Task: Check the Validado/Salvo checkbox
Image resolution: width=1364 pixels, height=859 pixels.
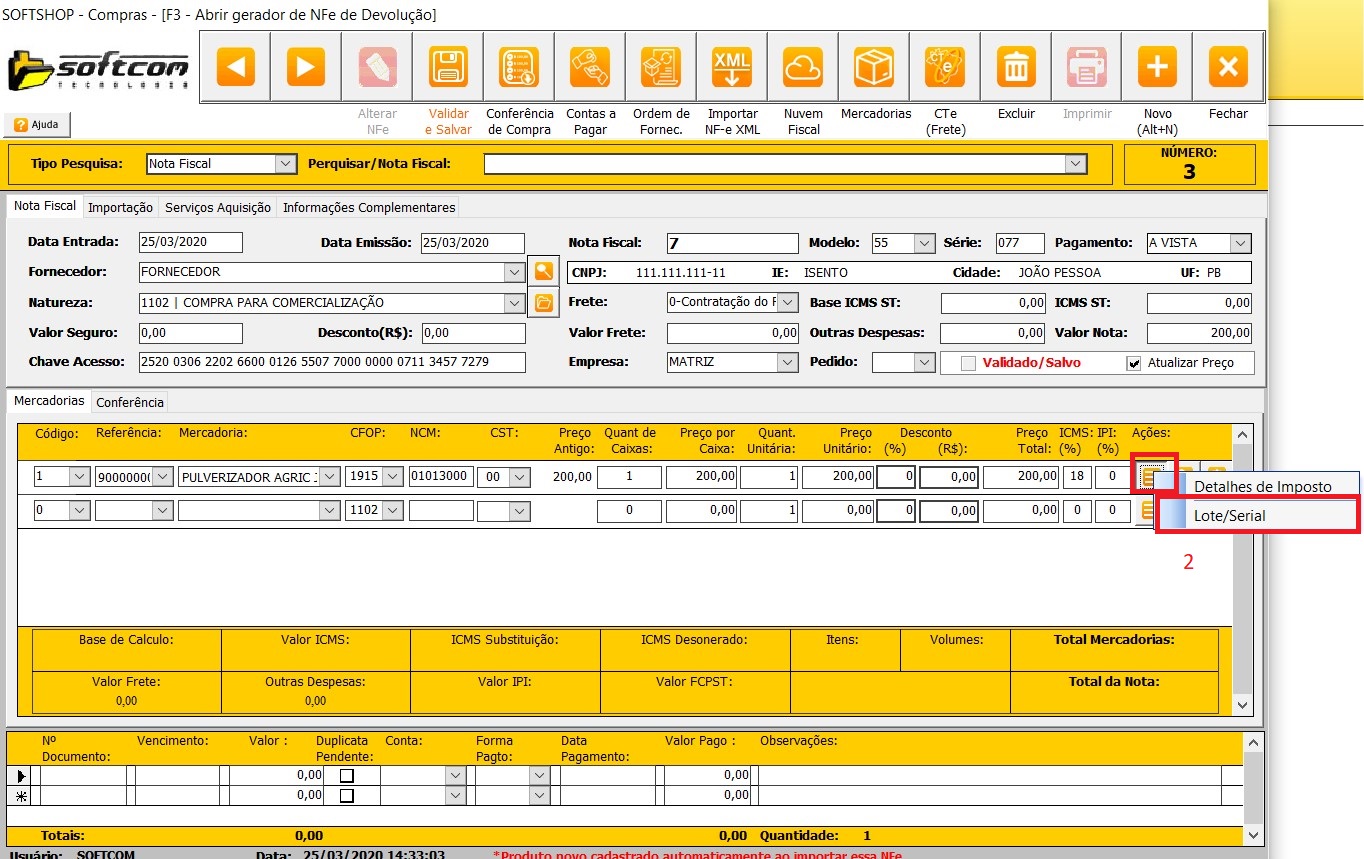Action: (x=967, y=363)
